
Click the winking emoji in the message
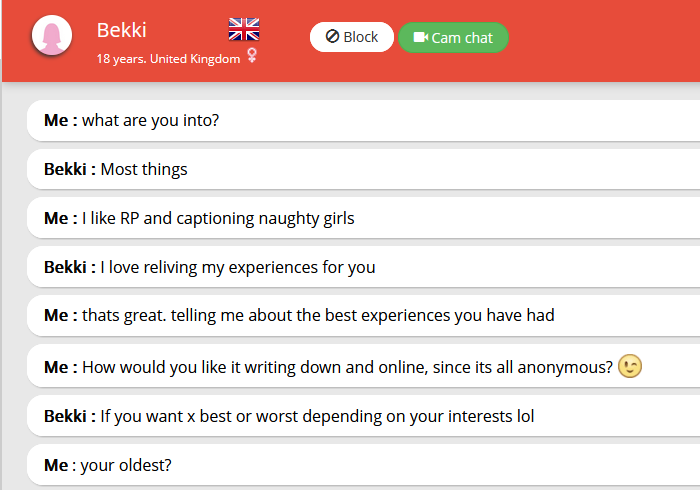tap(630, 367)
